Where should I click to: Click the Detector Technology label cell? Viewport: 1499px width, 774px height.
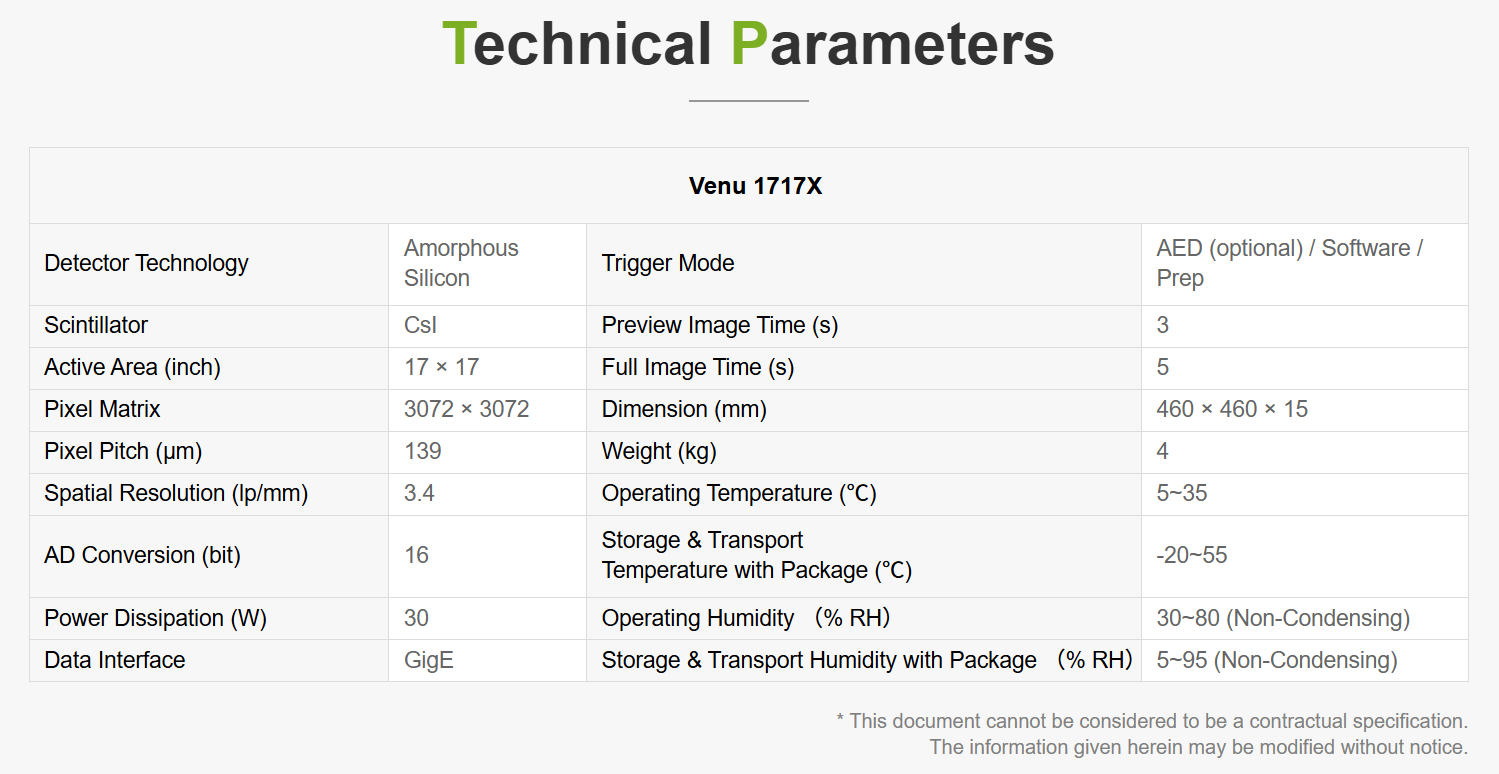146,263
